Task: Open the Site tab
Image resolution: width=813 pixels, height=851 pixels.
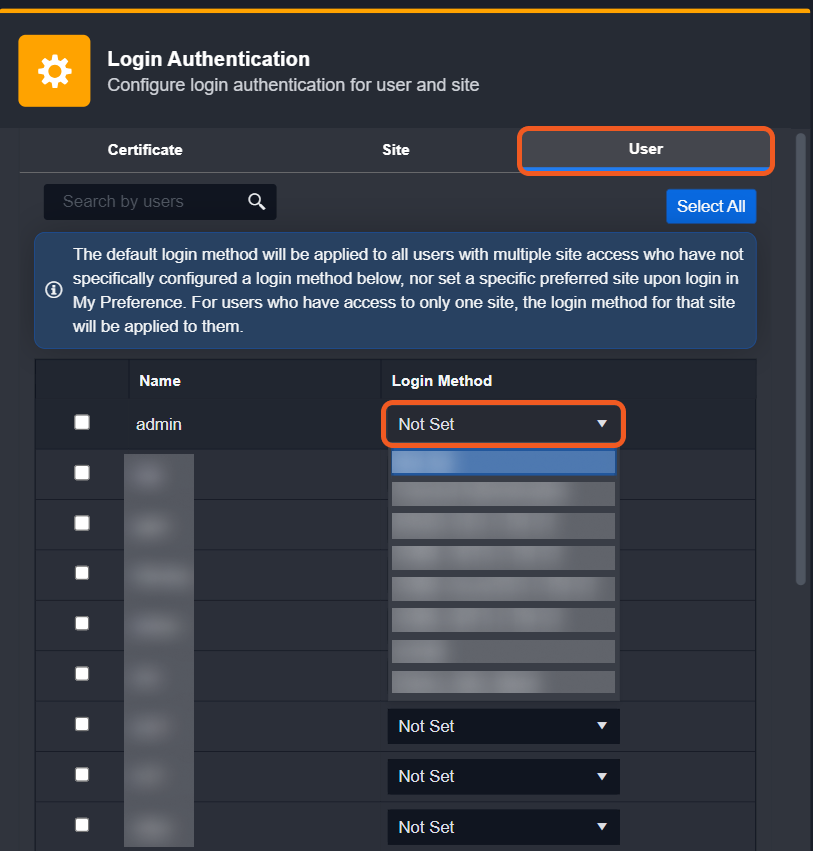Action: click(x=395, y=150)
